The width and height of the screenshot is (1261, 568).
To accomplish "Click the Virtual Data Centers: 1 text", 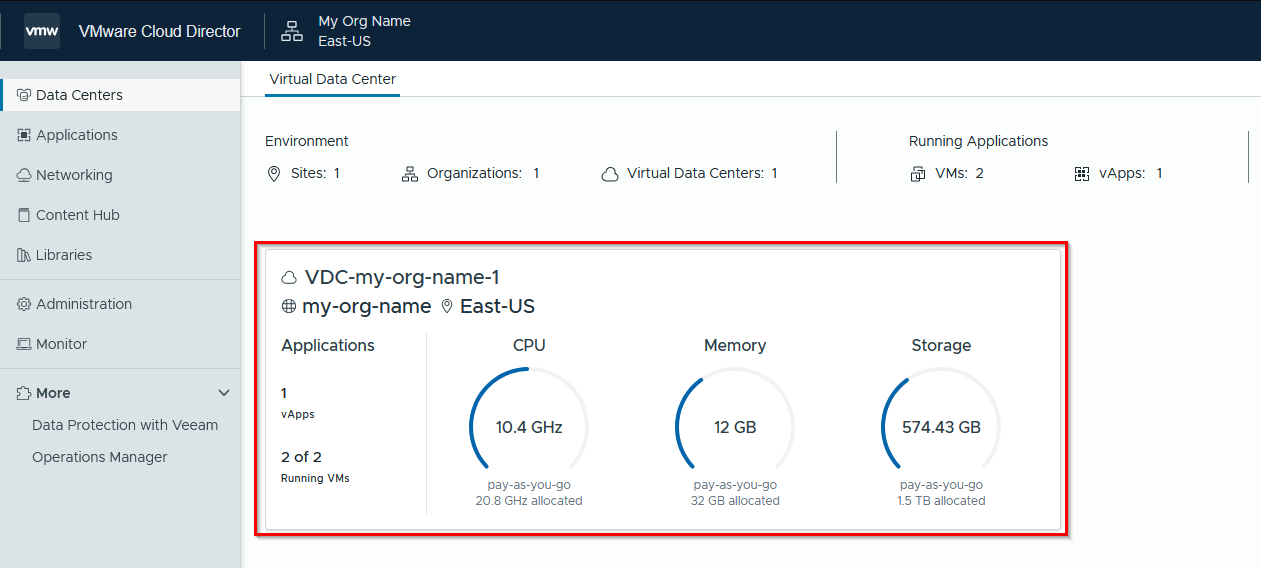I will pyautogui.click(x=702, y=173).
